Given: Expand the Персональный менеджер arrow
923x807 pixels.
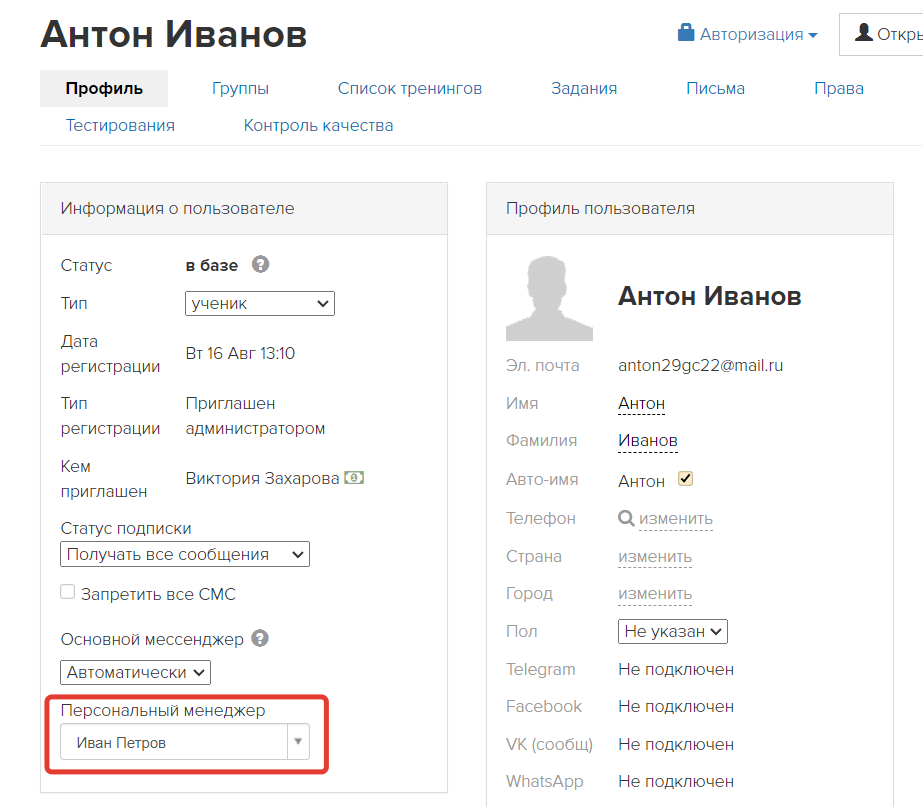Looking at the screenshot, I should [x=298, y=742].
